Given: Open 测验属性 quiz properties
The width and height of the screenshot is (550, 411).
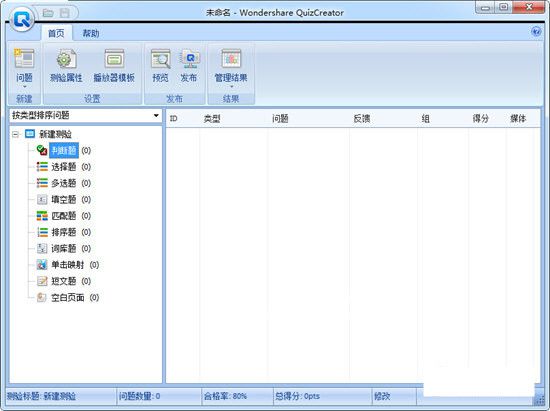Looking at the screenshot, I should 66,66.
